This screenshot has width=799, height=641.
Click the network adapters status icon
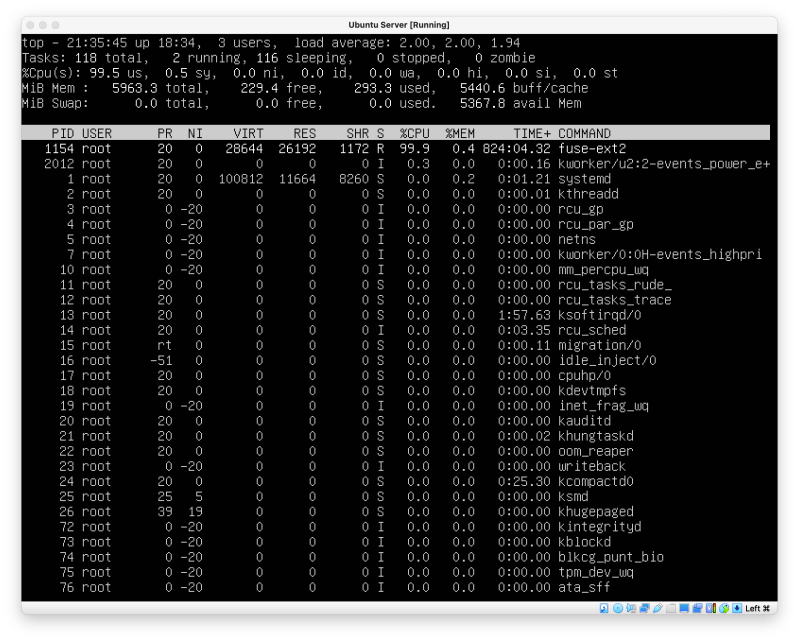(x=645, y=608)
